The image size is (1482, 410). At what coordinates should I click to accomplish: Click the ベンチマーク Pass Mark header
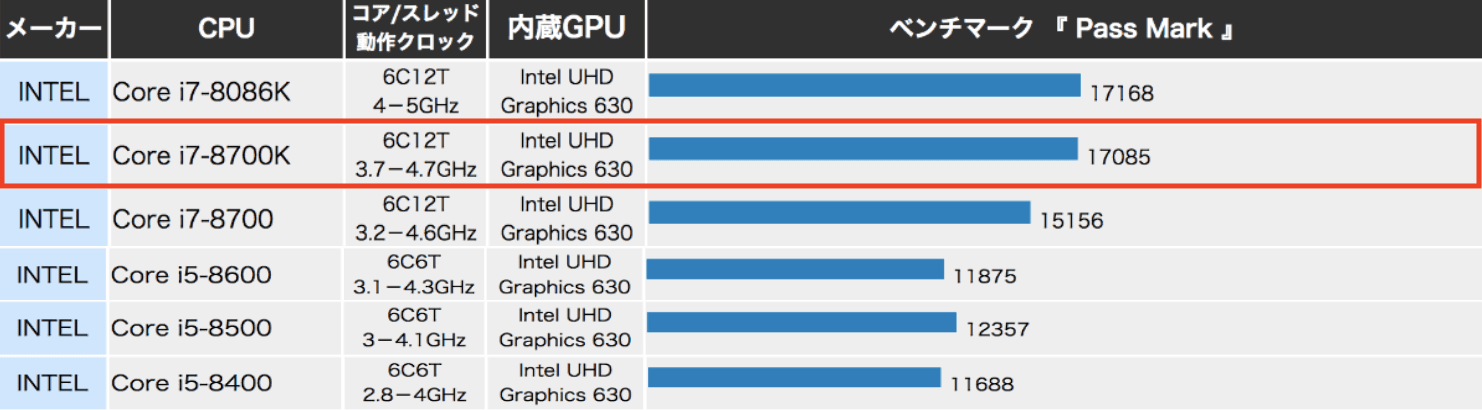(1062, 29)
